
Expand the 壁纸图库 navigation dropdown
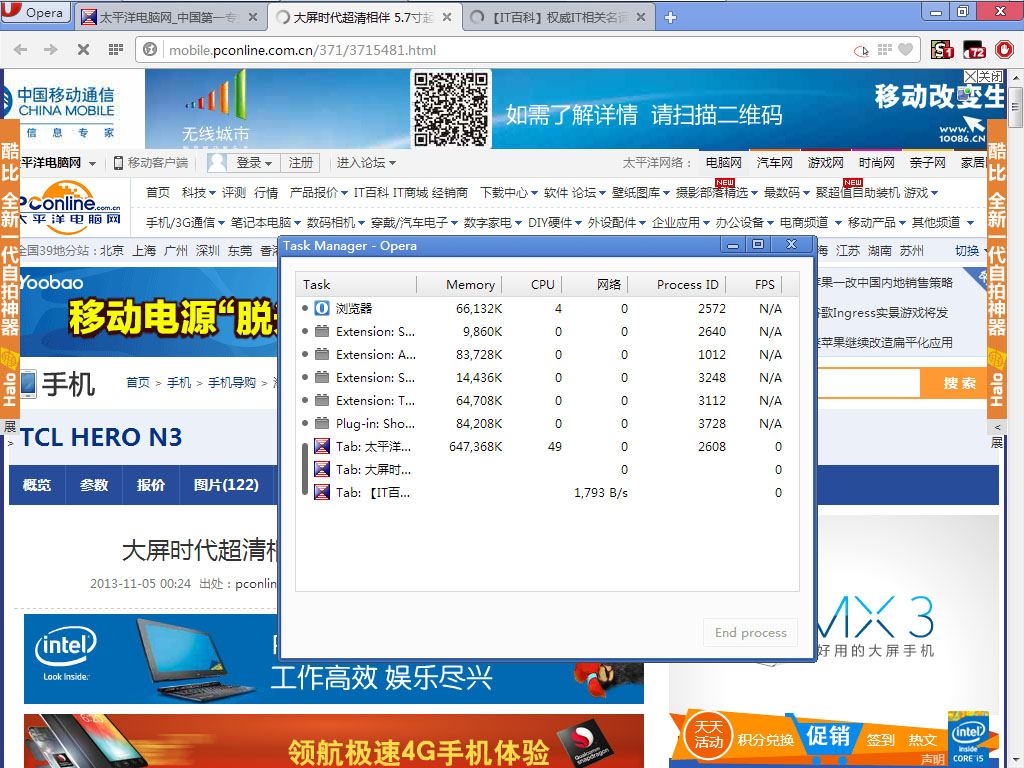point(641,193)
